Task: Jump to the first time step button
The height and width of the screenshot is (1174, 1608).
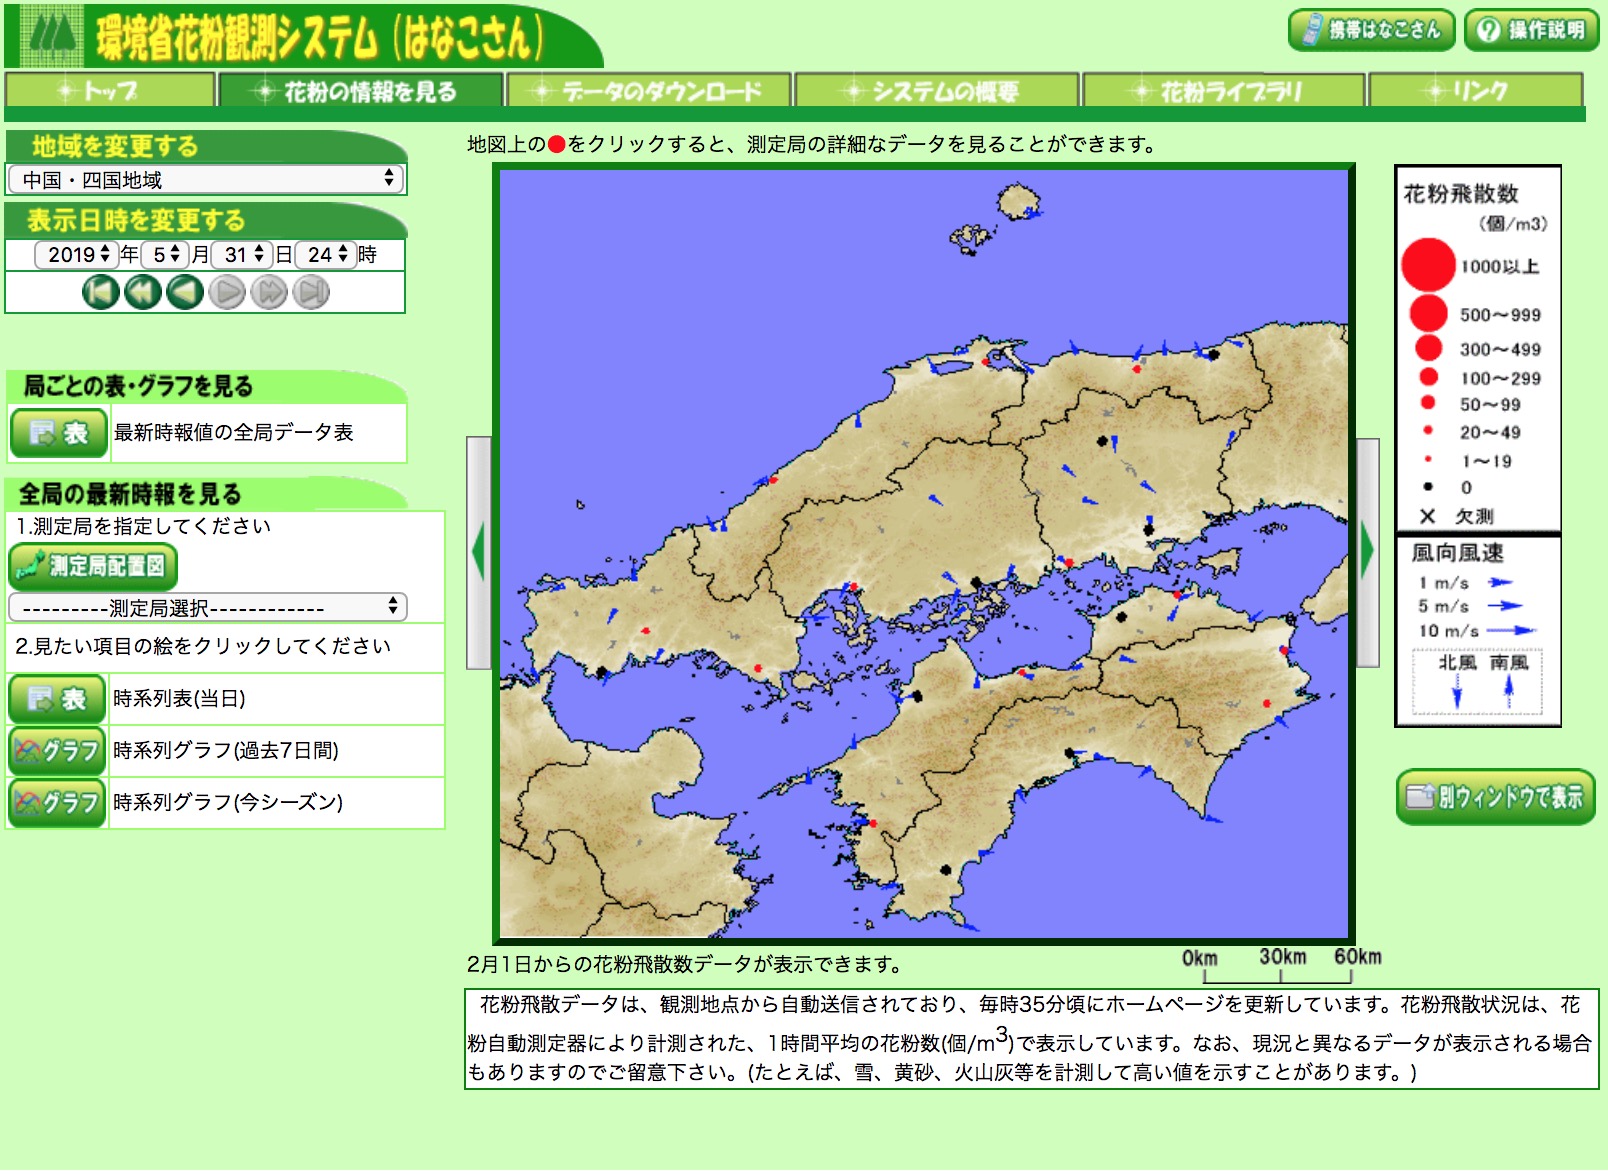Action: (x=100, y=293)
